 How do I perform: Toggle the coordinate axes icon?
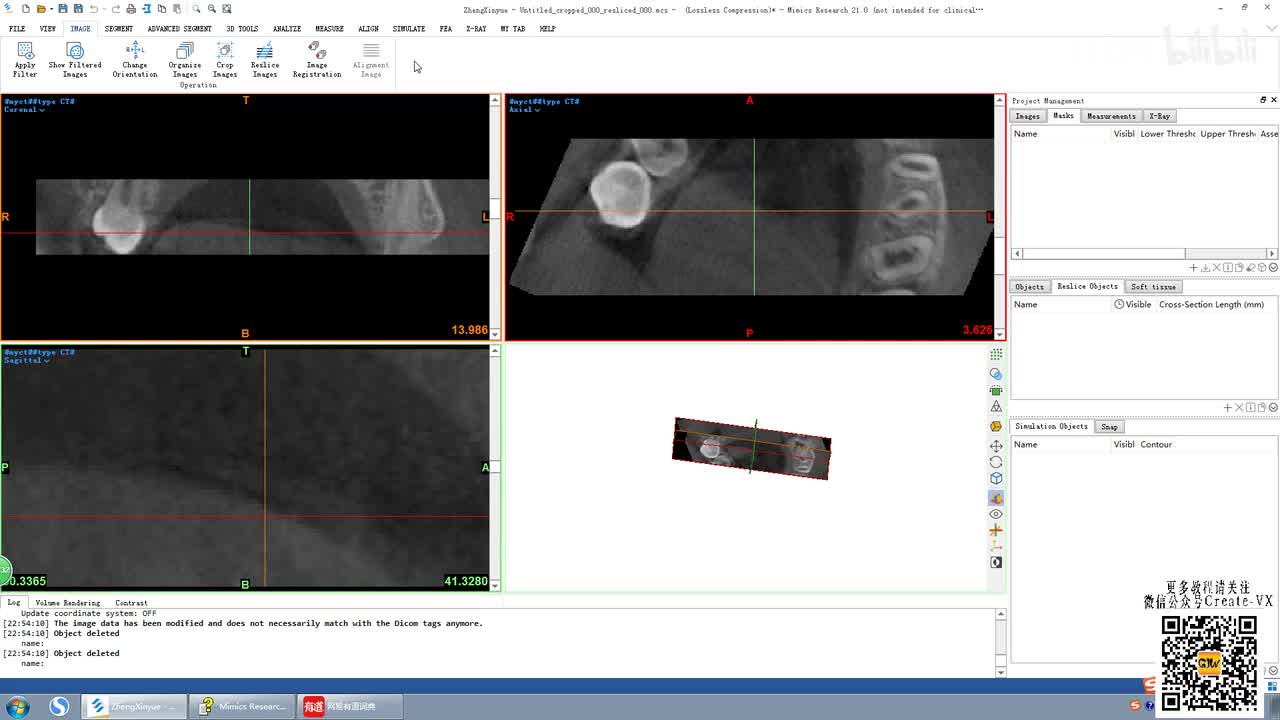[996, 547]
